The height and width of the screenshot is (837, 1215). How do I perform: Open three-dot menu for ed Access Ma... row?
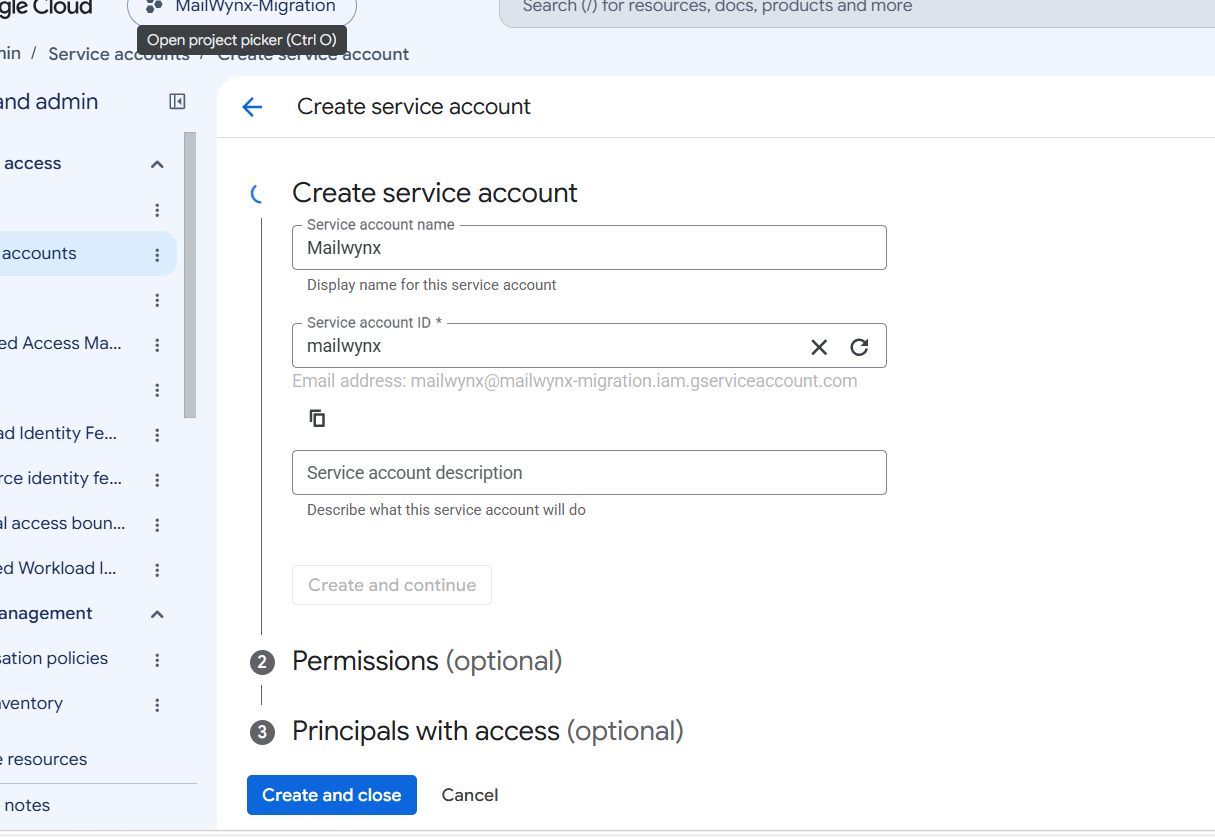(157, 345)
